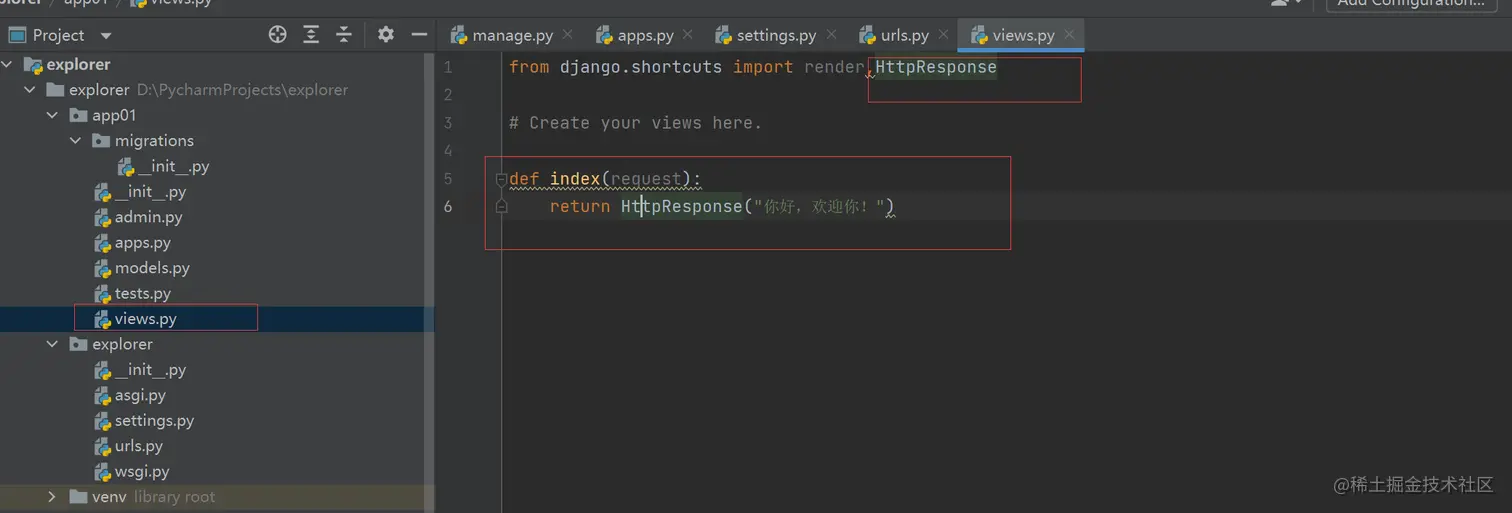Screen dimensions: 1512x513
Task: Collapse the app01 folder
Action: point(53,115)
